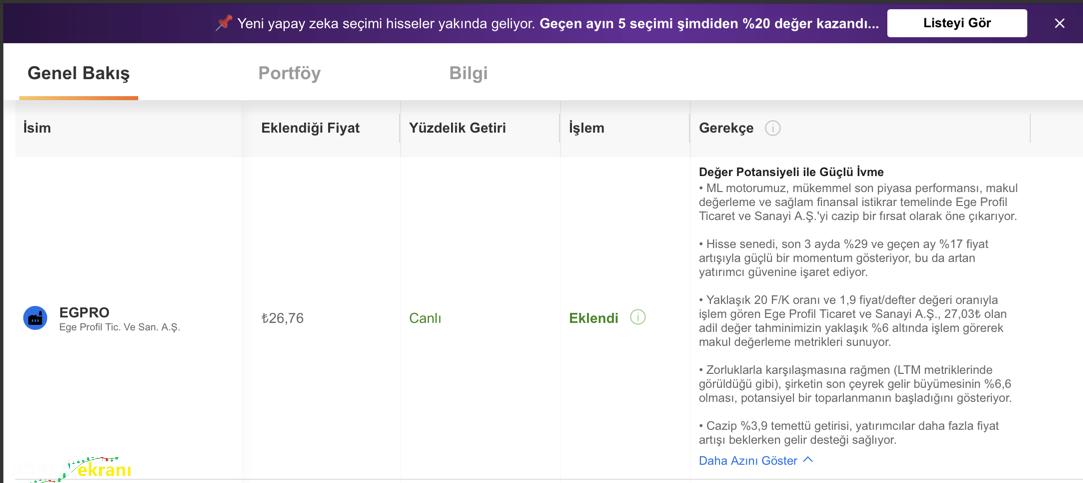Click the Değer Potansiyeli ile Güçlü İvme heading
This screenshot has width=1083, height=483.
[x=792, y=172]
